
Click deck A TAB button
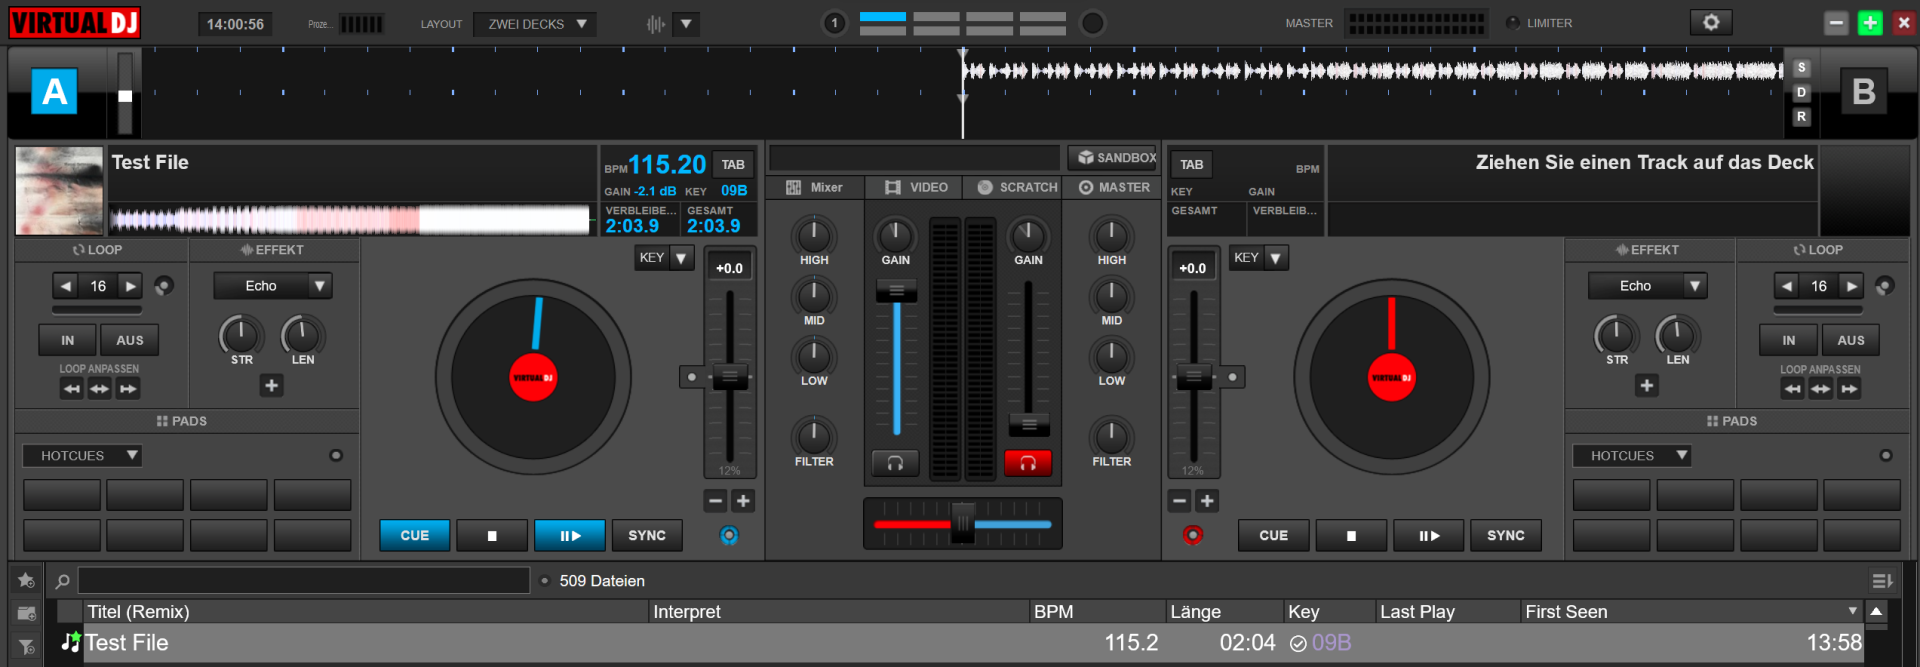(x=733, y=165)
